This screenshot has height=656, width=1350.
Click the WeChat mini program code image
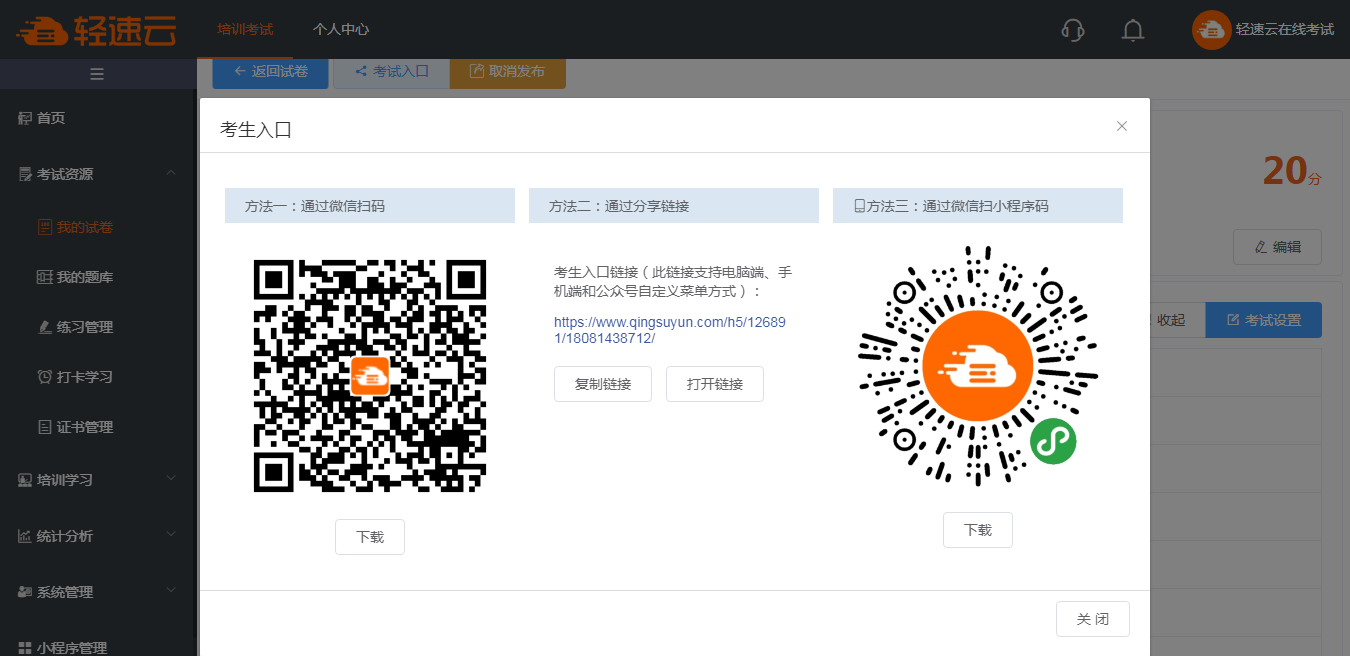tap(978, 367)
